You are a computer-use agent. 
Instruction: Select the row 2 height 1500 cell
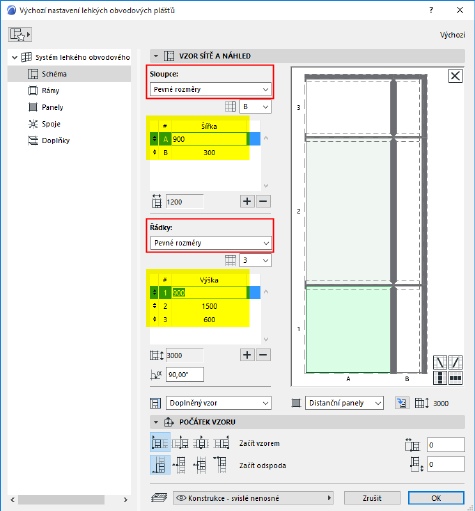209,306
